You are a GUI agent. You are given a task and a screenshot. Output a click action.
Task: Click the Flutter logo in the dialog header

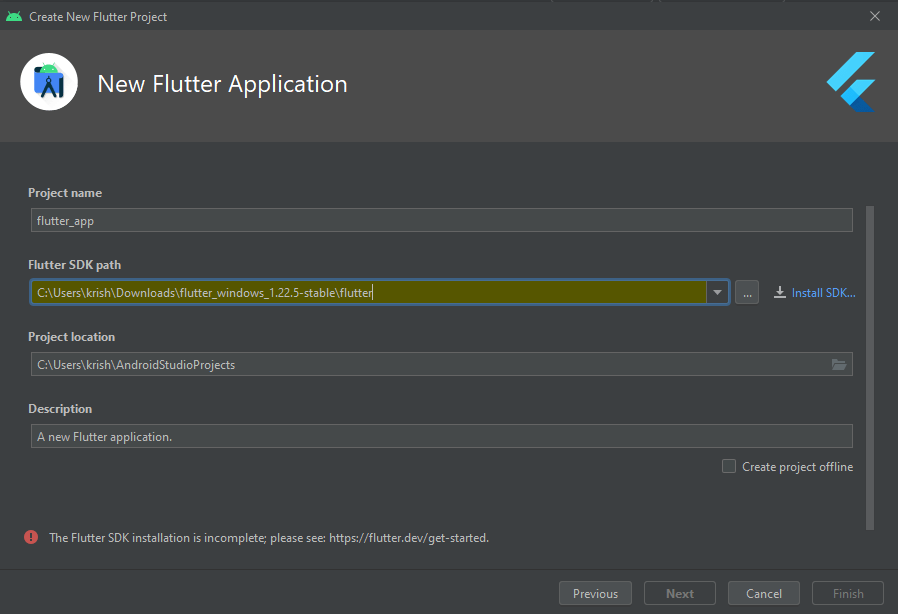(x=849, y=82)
